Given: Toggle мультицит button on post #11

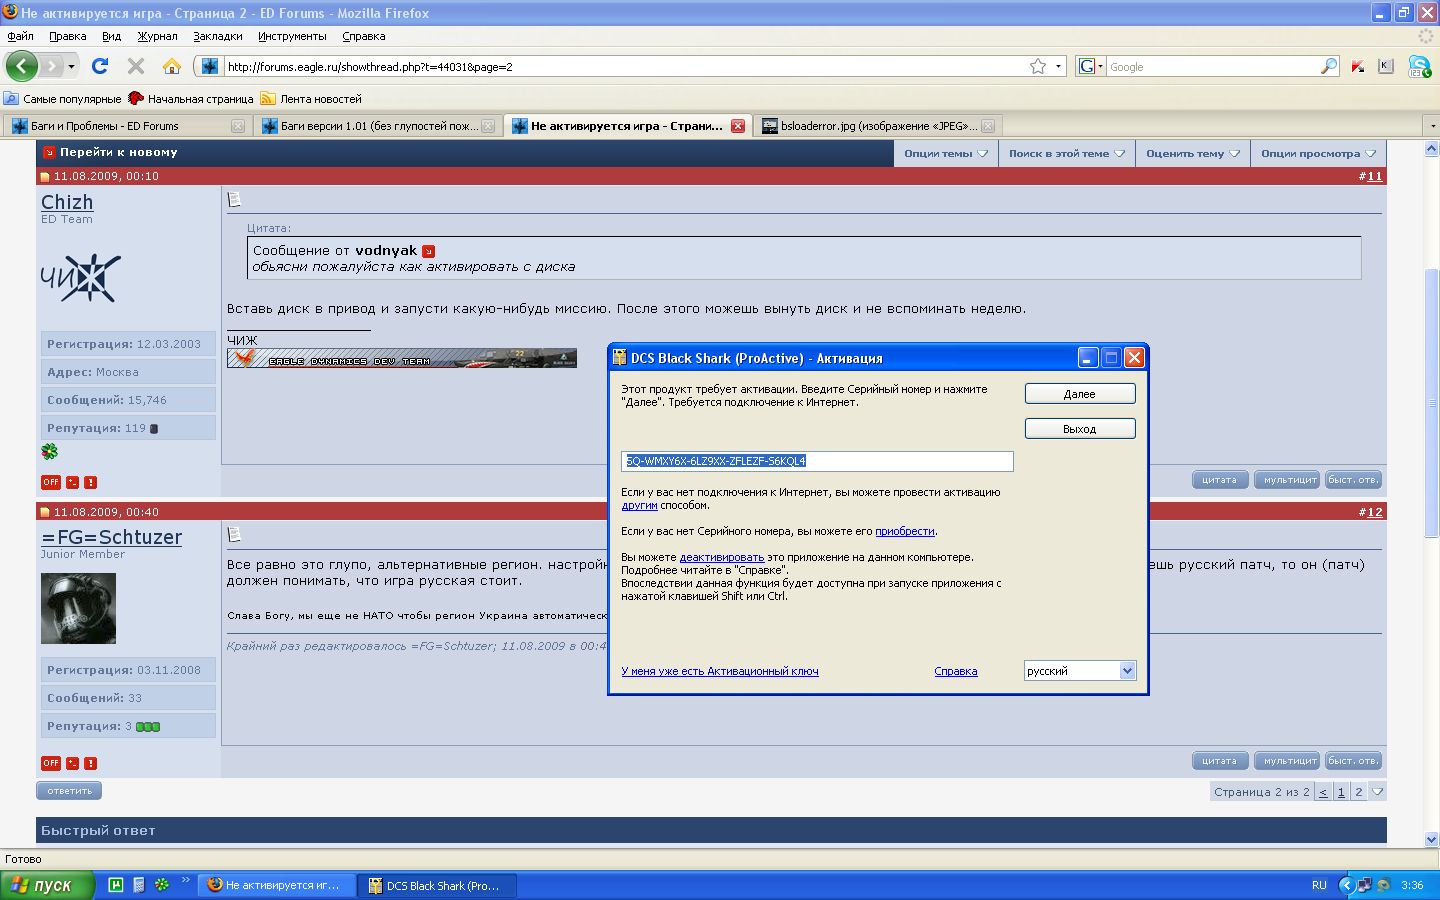Looking at the screenshot, I should pos(1287,480).
